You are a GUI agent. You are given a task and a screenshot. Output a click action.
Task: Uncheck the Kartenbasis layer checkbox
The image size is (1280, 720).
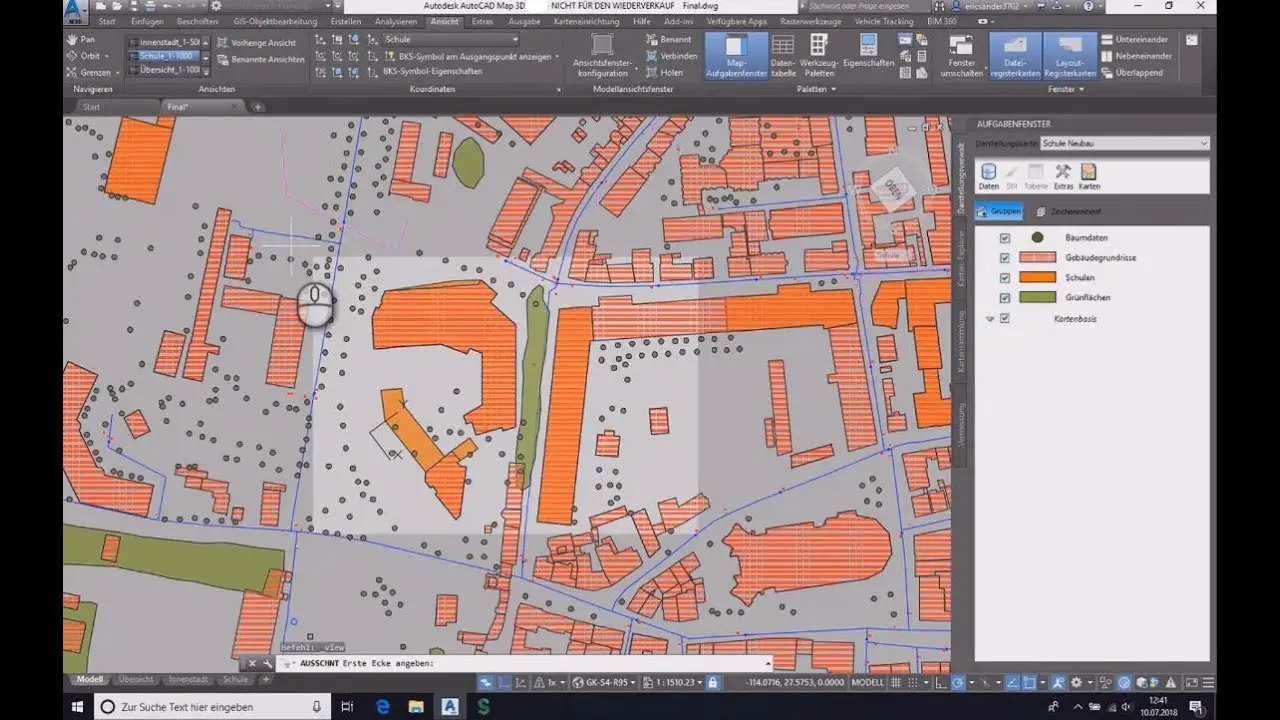pos(1005,318)
